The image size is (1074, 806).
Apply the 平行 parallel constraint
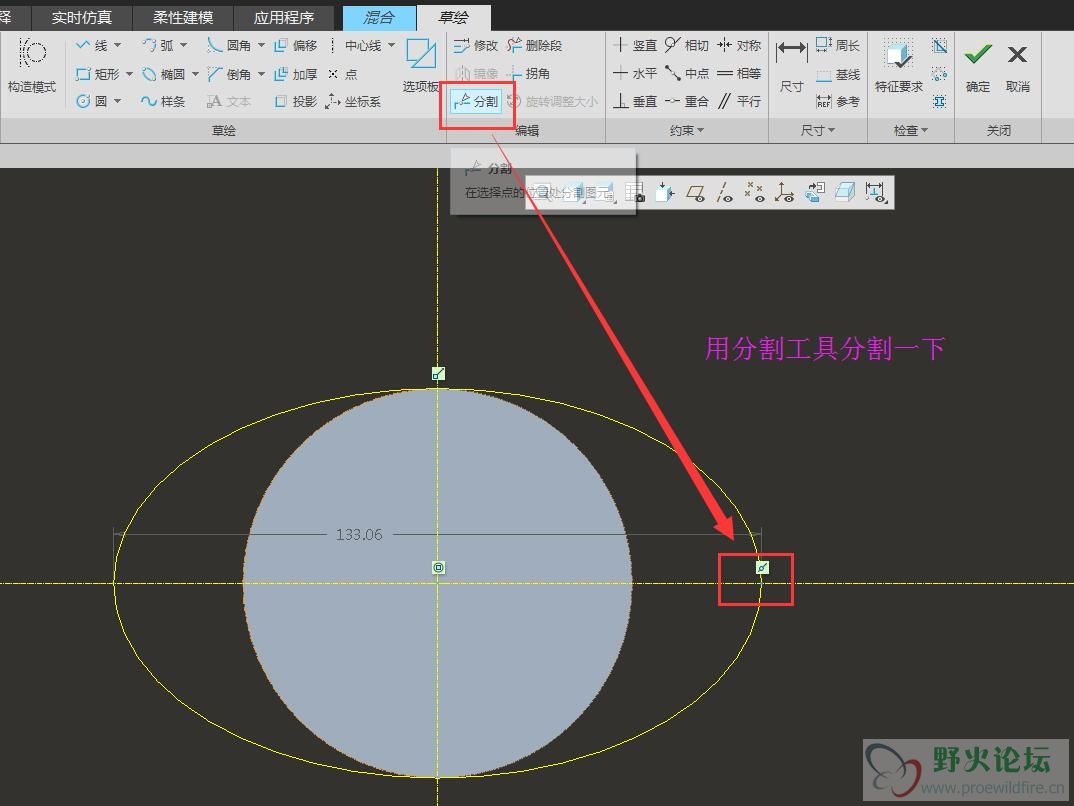click(739, 101)
